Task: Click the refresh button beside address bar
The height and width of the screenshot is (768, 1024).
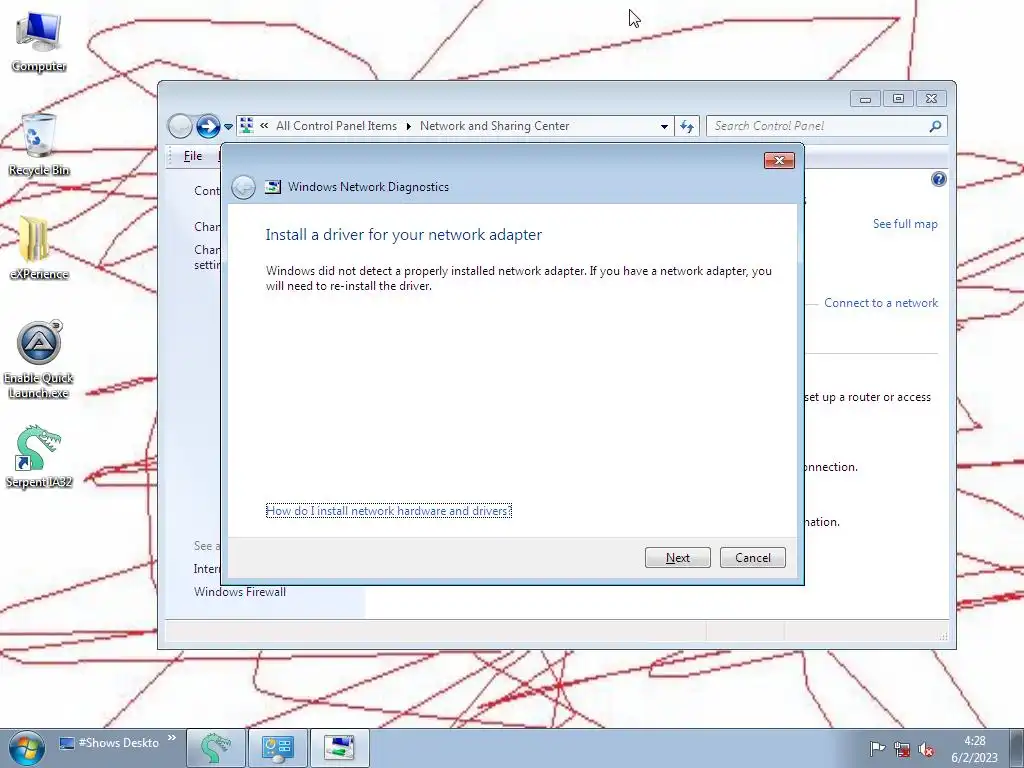Action: pyautogui.click(x=687, y=126)
